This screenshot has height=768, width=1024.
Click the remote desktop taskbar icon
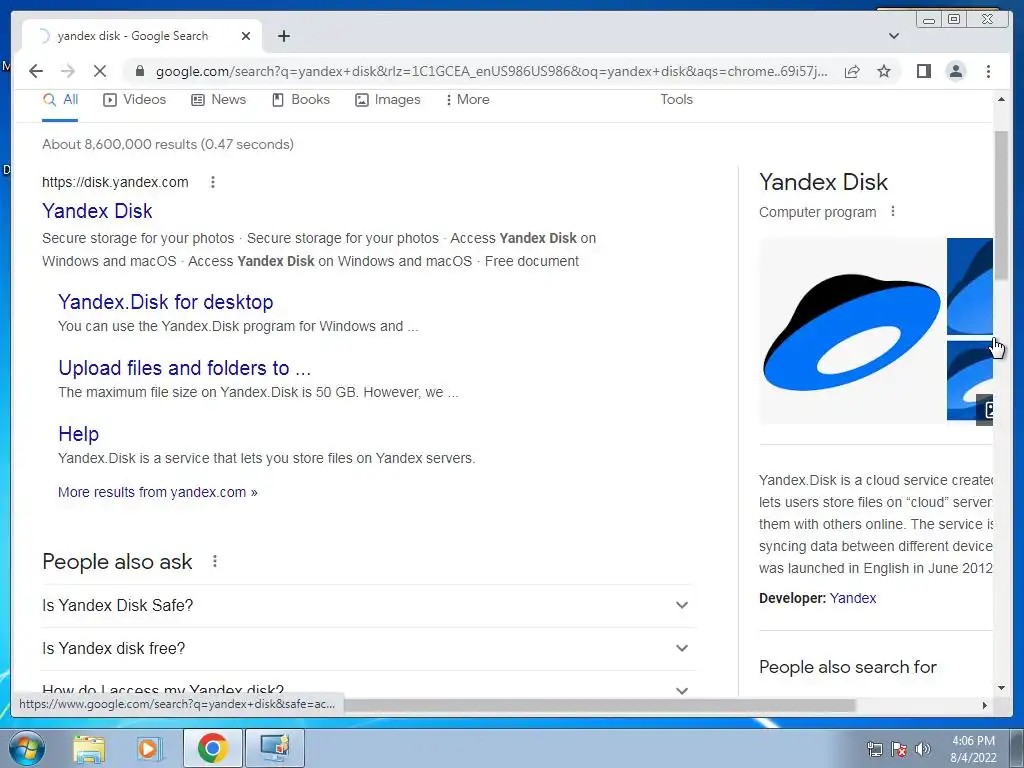coord(275,748)
